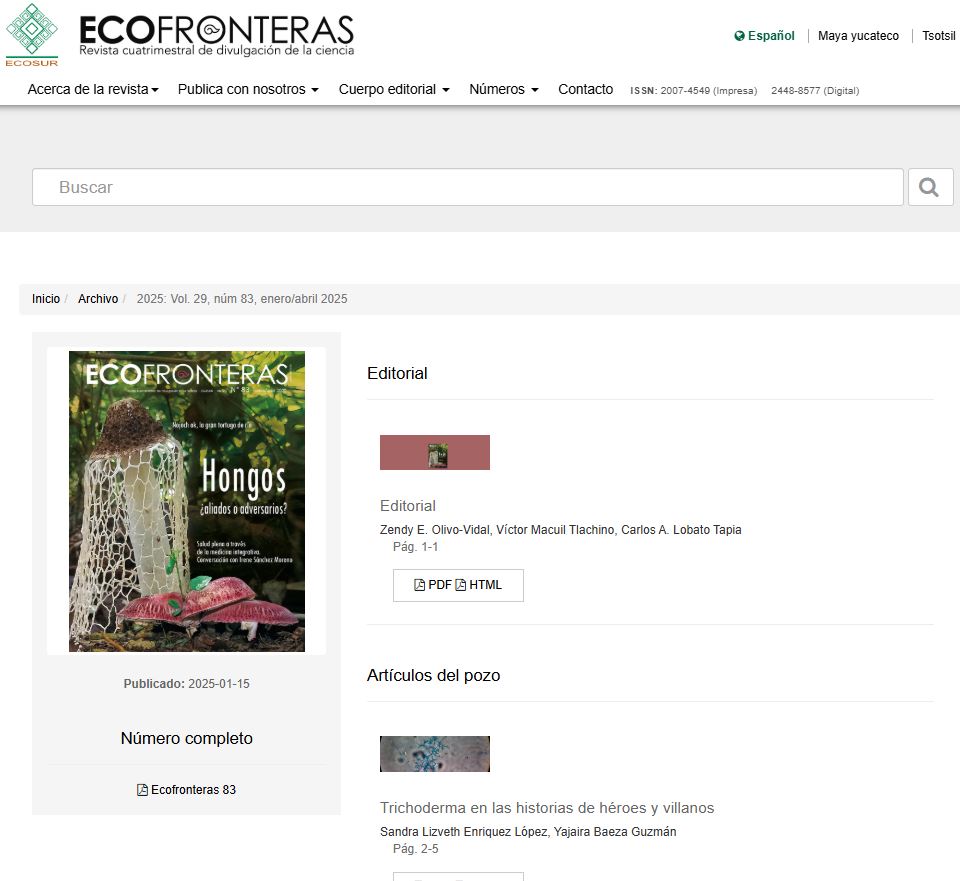Open the Números dropdown menu
This screenshot has height=881, width=960.
pos(504,89)
